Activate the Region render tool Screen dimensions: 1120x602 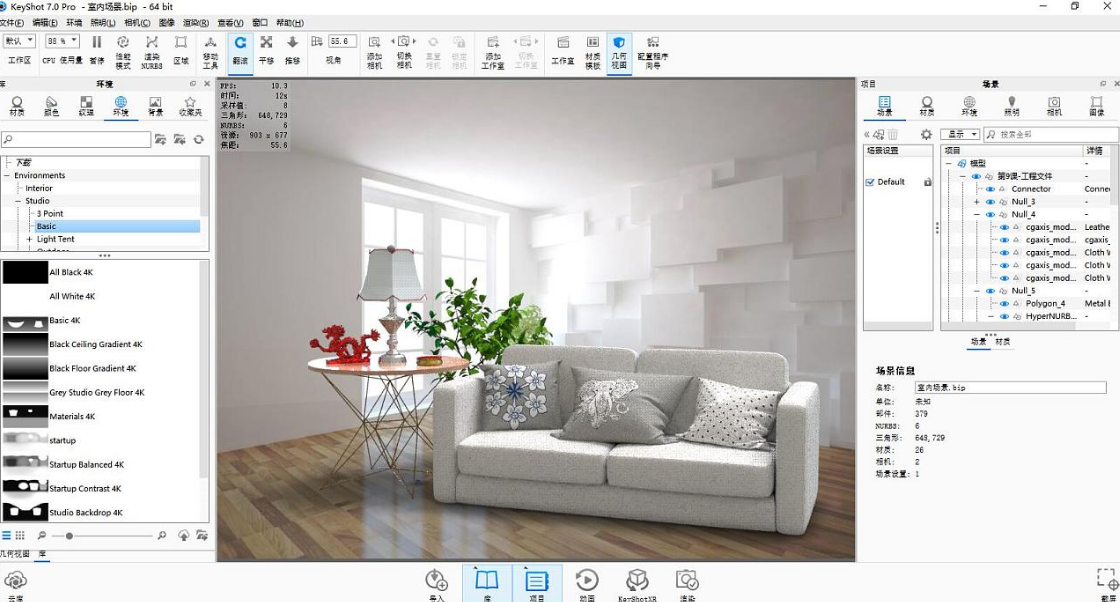181,49
